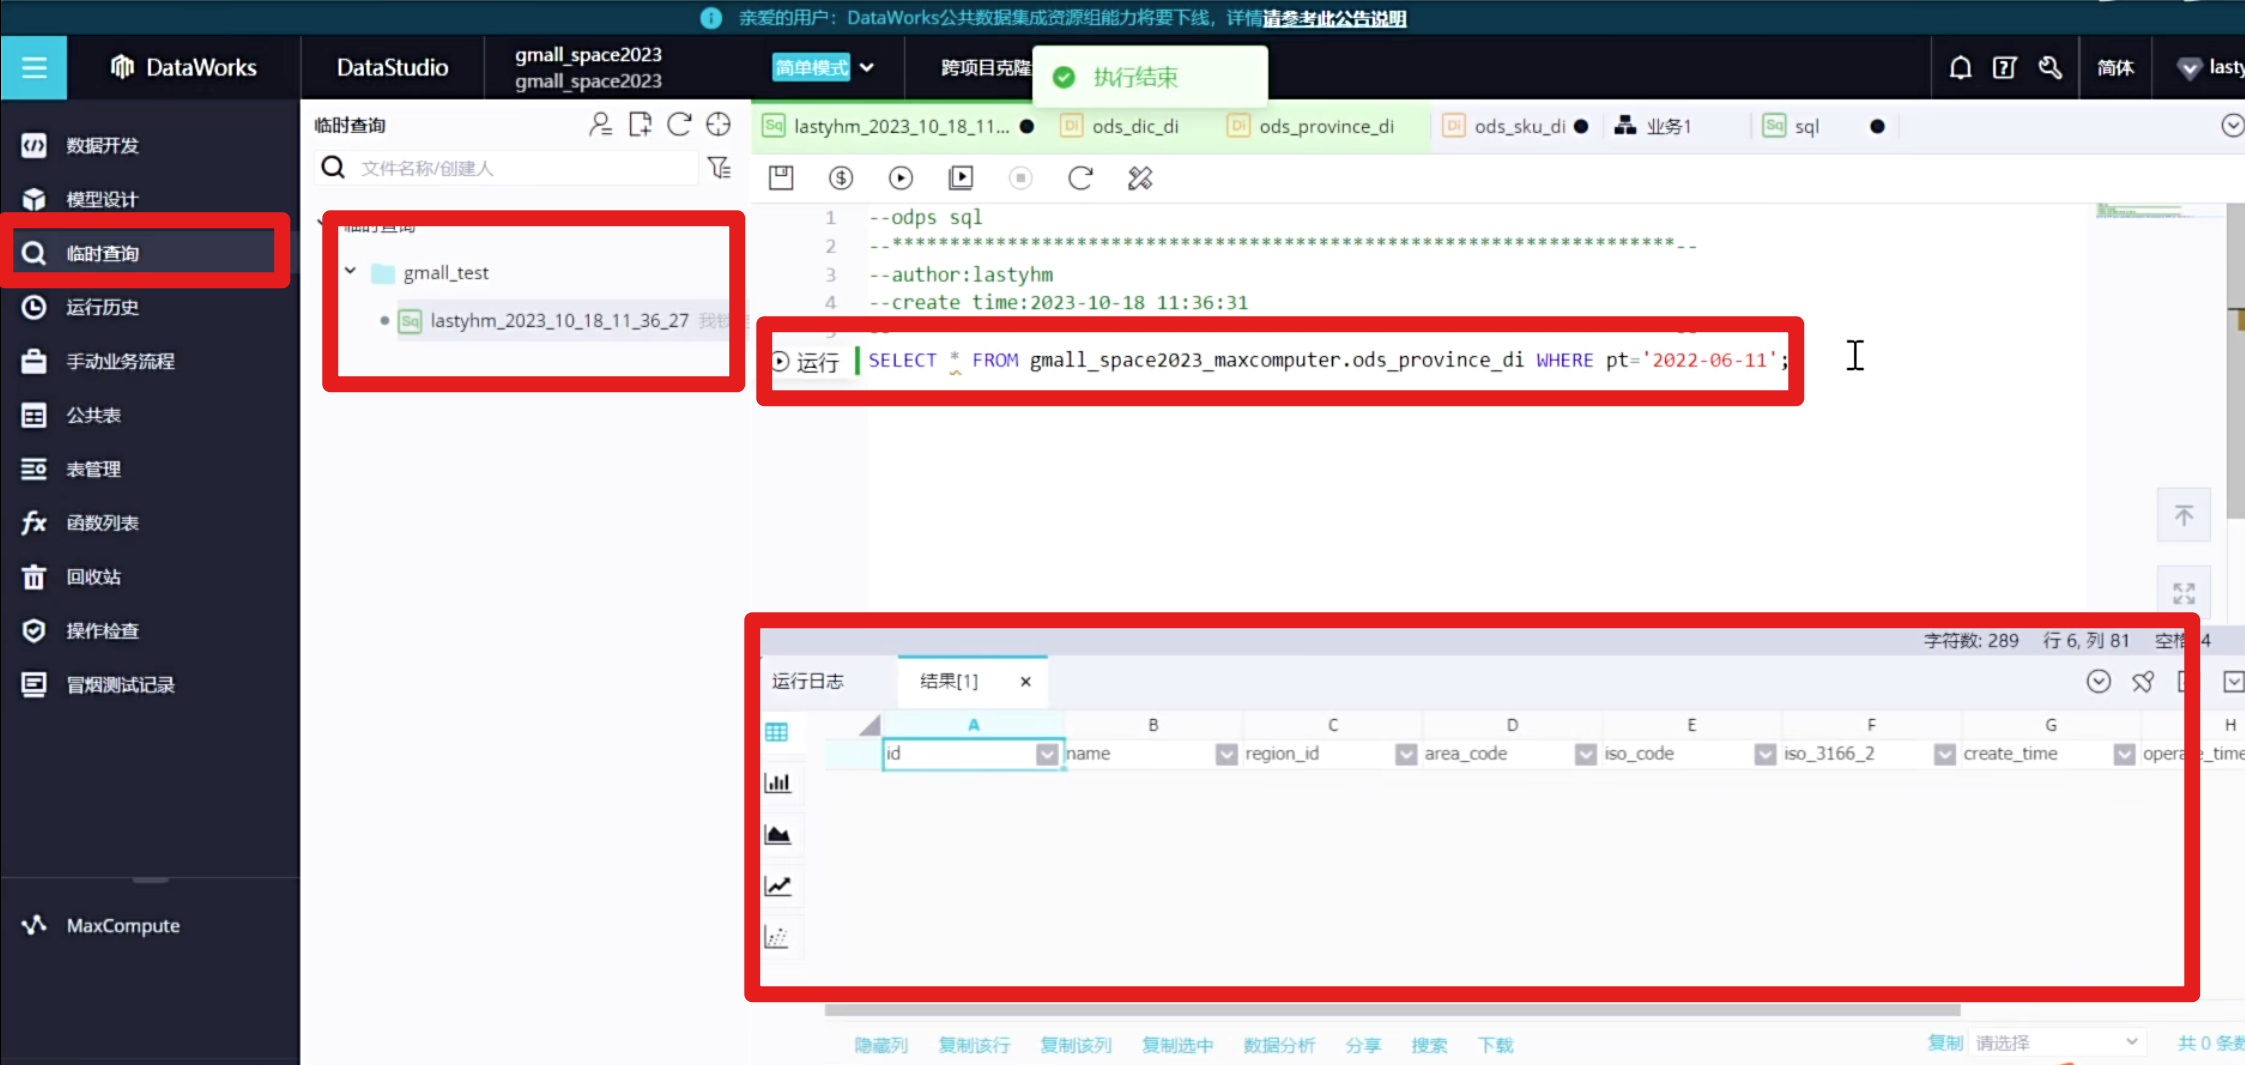Switch to the 运行日志 tab
The height and width of the screenshot is (1065, 2245).
[808, 681]
